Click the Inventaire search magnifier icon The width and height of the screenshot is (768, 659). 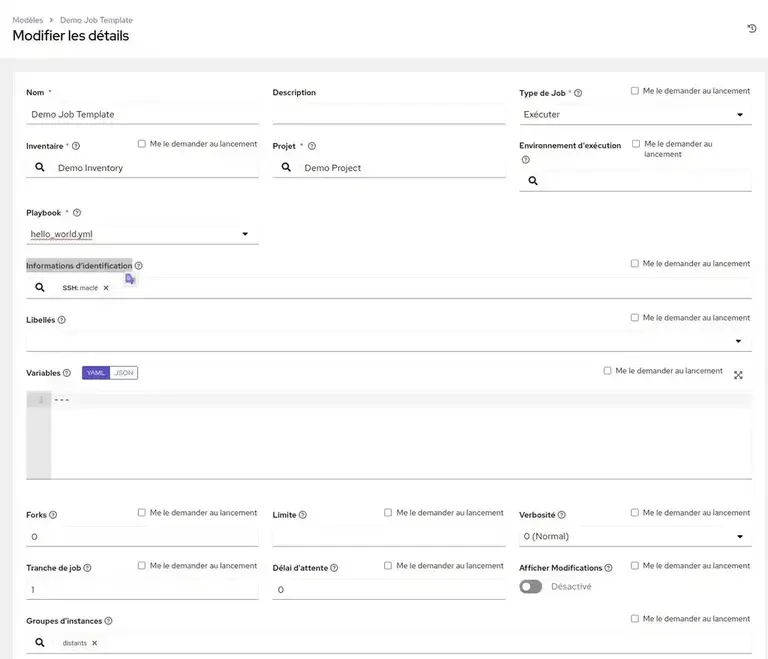(40, 168)
